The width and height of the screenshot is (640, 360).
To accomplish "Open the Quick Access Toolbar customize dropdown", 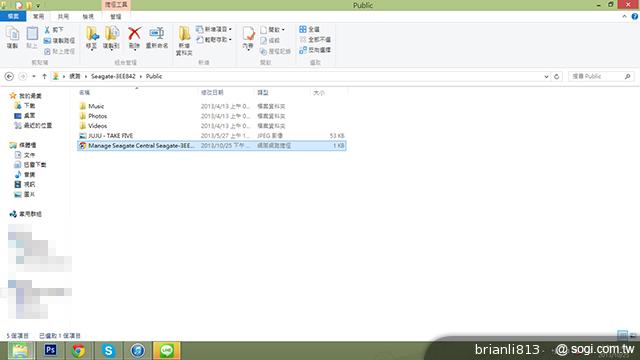I will 38,6.
